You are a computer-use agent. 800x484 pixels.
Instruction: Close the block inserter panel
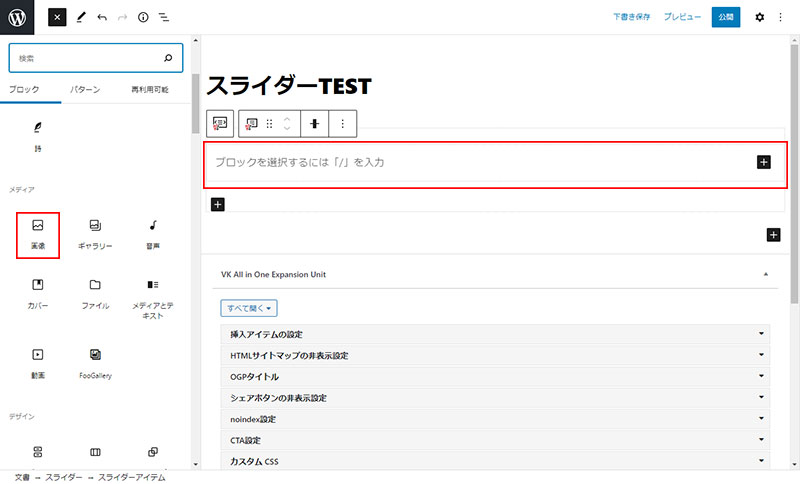point(57,18)
